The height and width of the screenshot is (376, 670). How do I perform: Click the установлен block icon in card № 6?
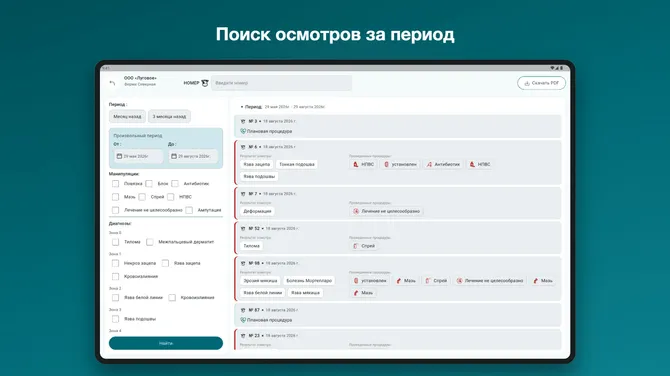[386, 164]
